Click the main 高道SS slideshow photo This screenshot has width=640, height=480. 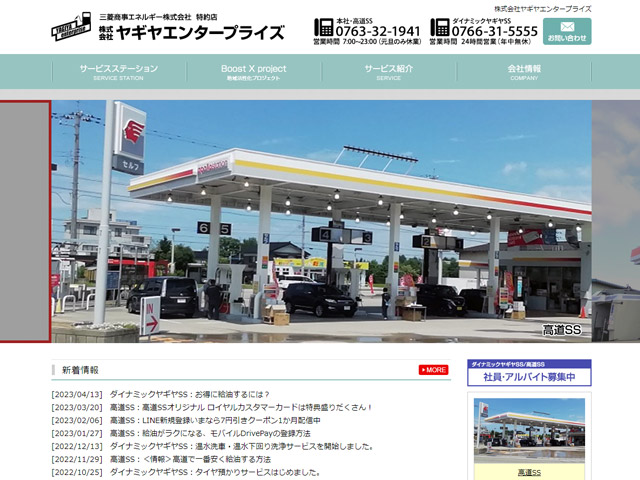point(321,221)
